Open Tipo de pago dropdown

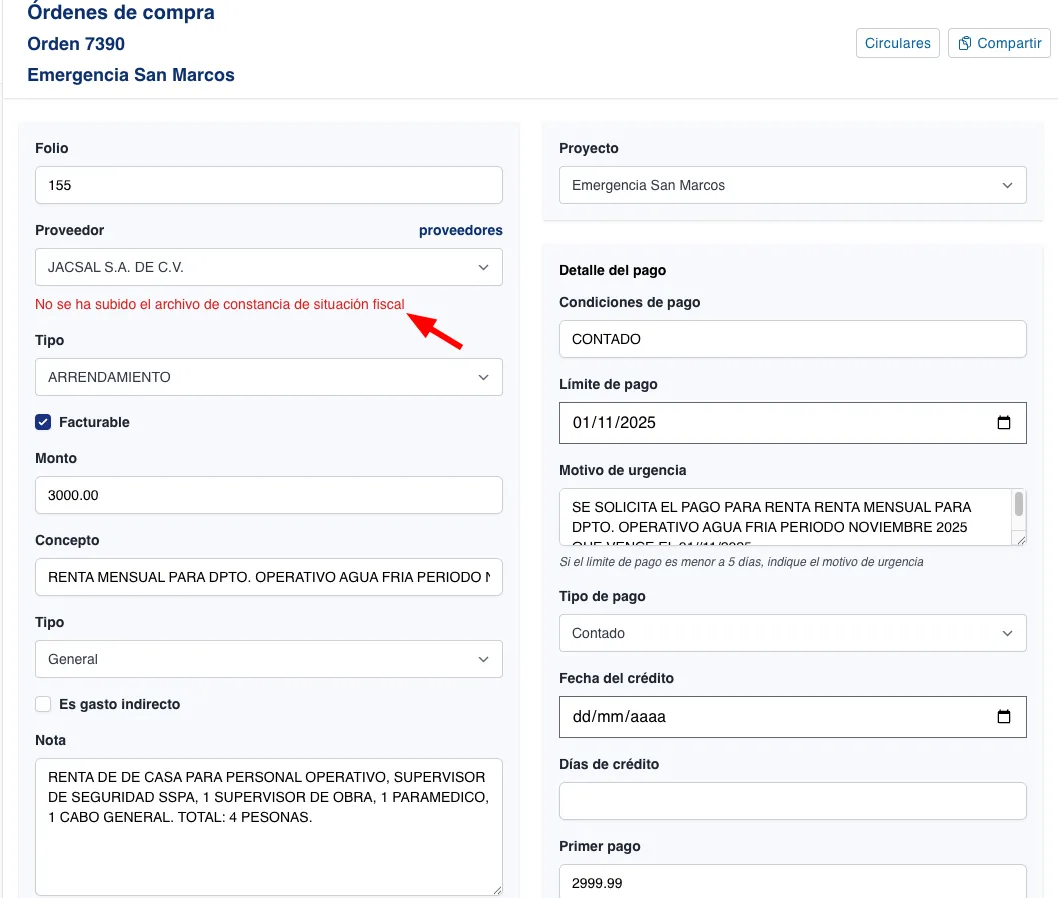792,633
